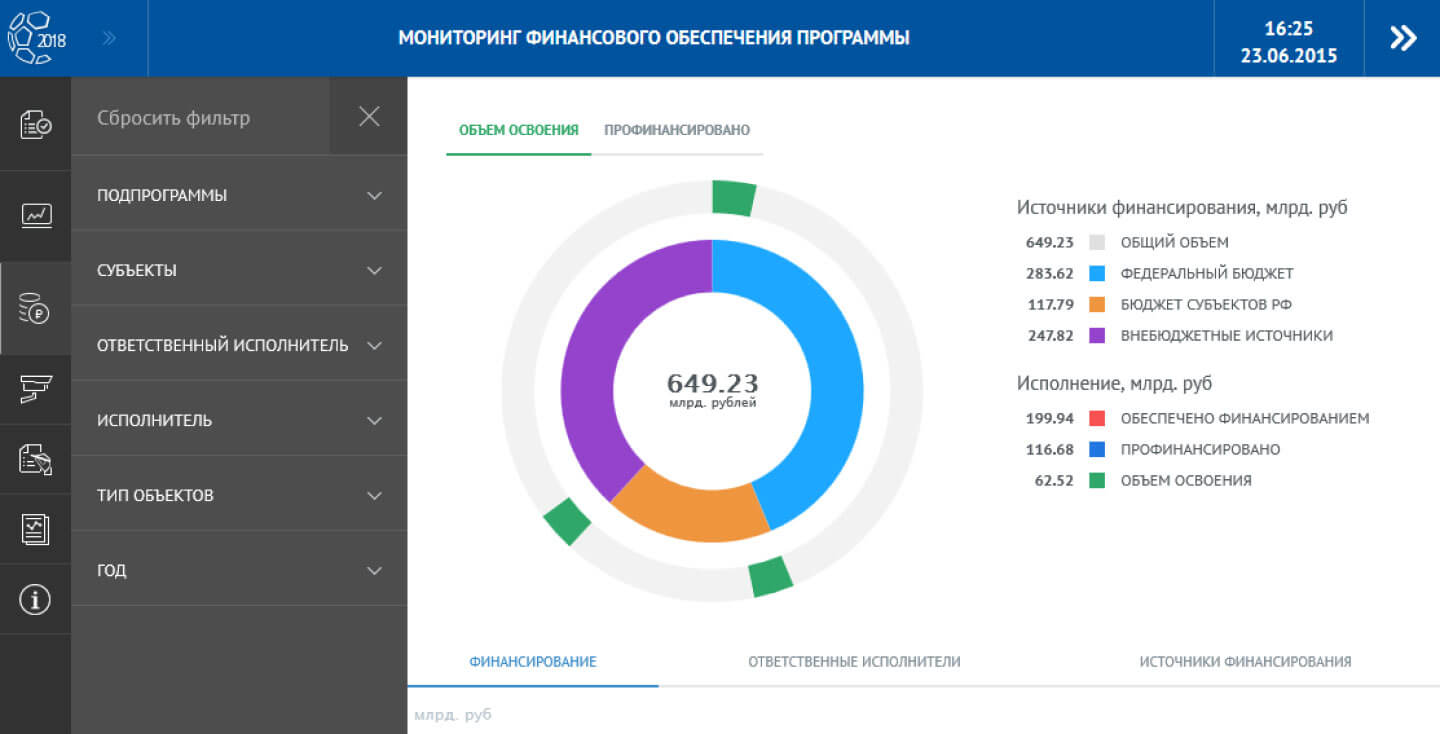1440x734 pixels.
Task: Open the ТИП ОБЪЕКТОВ filter dropdown
Action: [x=239, y=495]
